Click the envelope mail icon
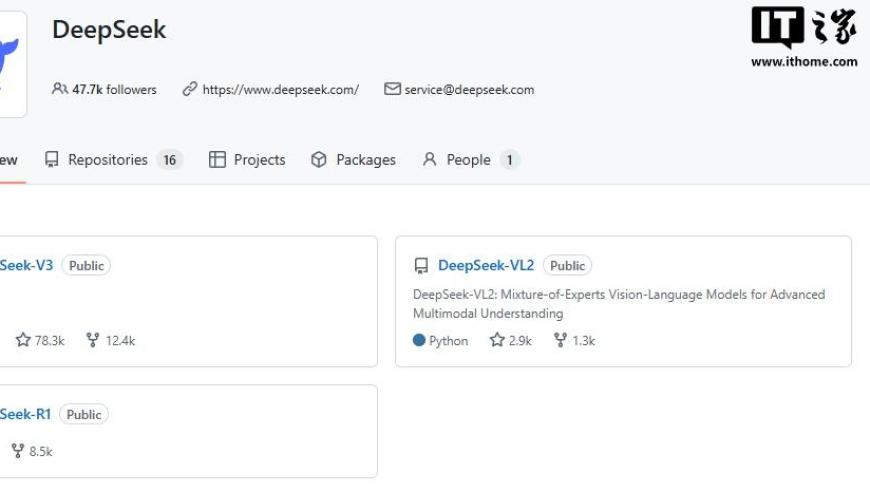 pyautogui.click(x=392, y=89)
